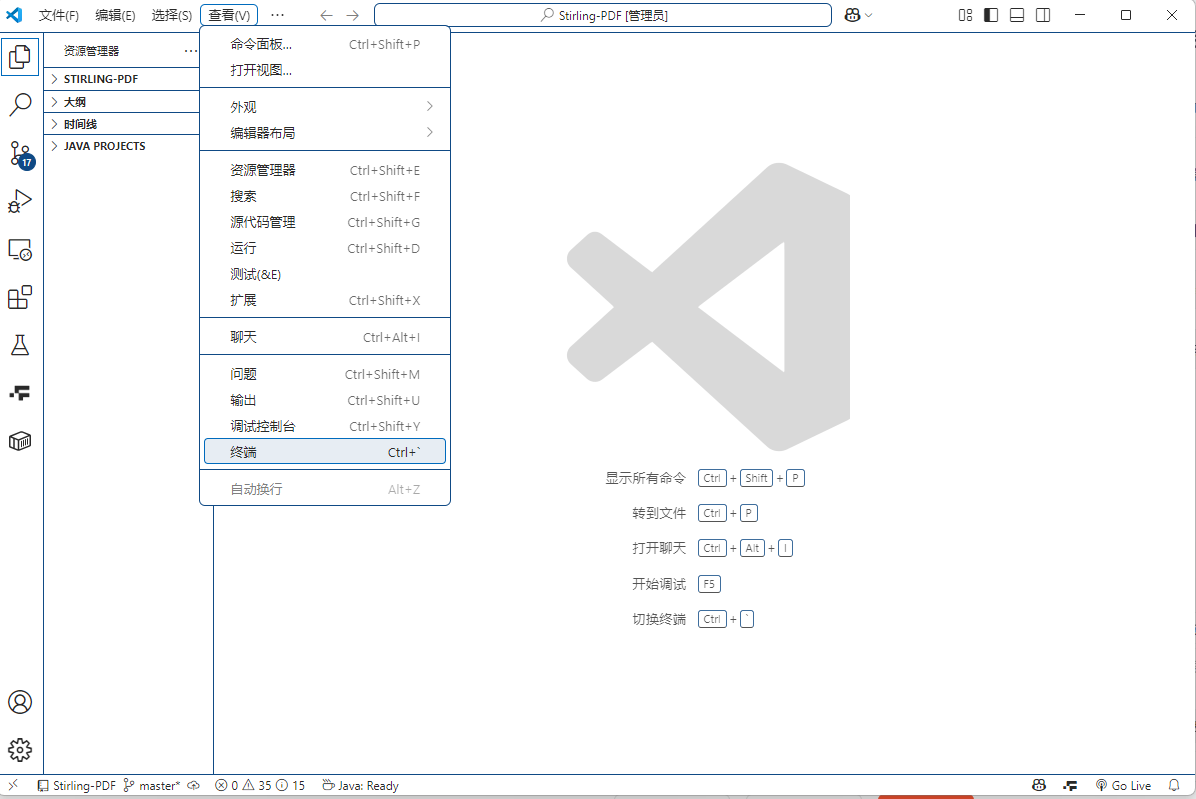The width and height of the screenshot is (1196, 799).
Task: Go back with the left arrow
Action: 326,15
